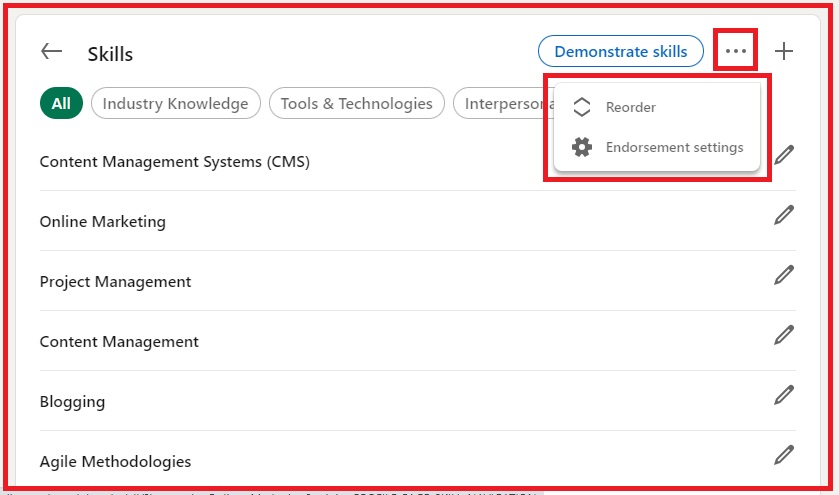Click the Online Marketing skill name

tap(102, 222)
